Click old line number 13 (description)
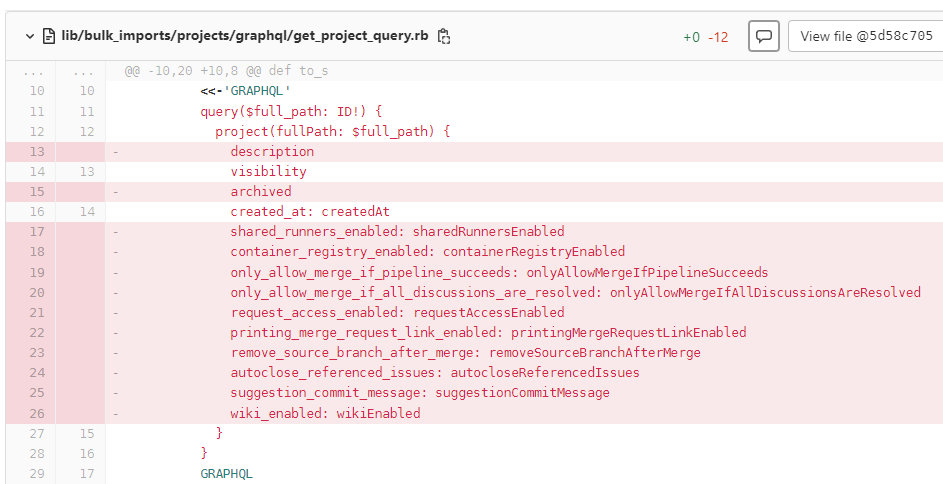The image size is (943, 484). tap(37, 152)
